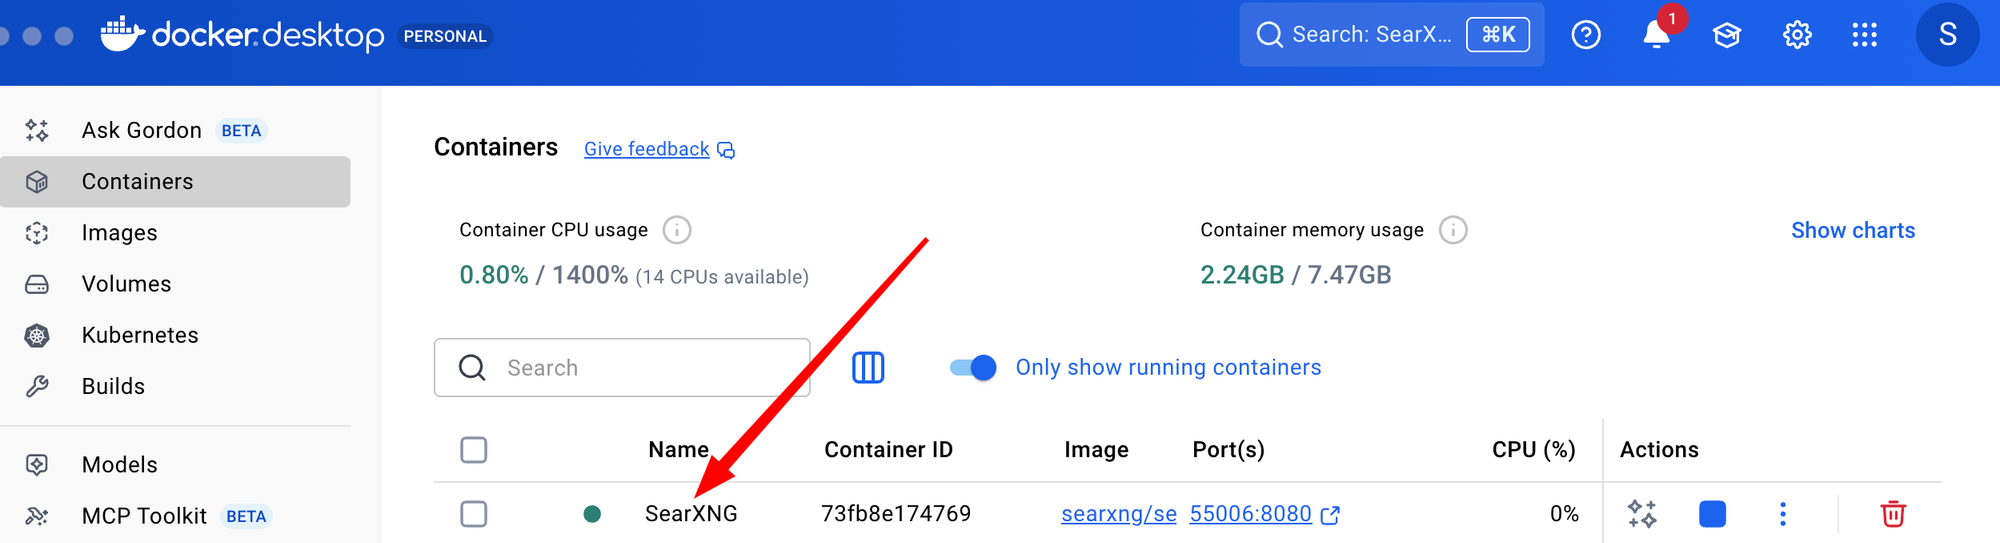Open the column display settings icon
2000x543 pixels.
(x=868, y=368)
